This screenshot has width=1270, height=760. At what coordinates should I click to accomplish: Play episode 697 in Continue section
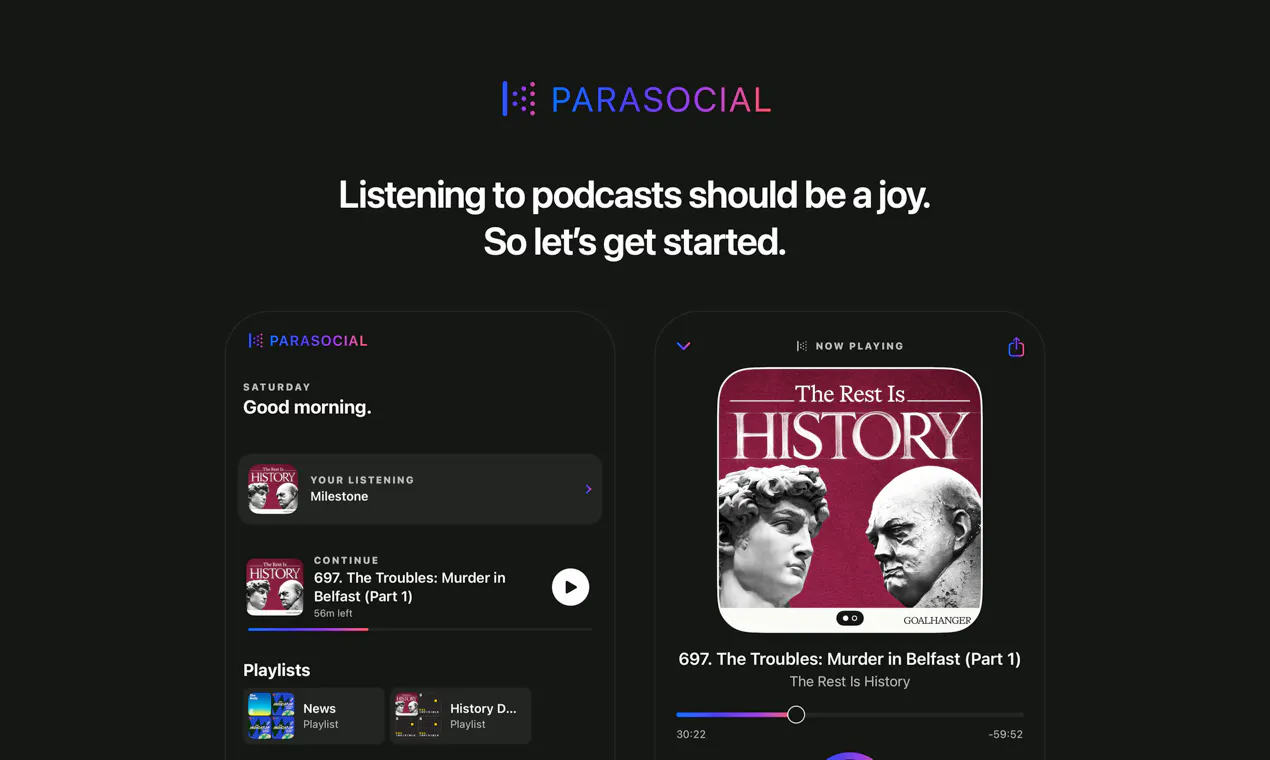pos(570,587)
